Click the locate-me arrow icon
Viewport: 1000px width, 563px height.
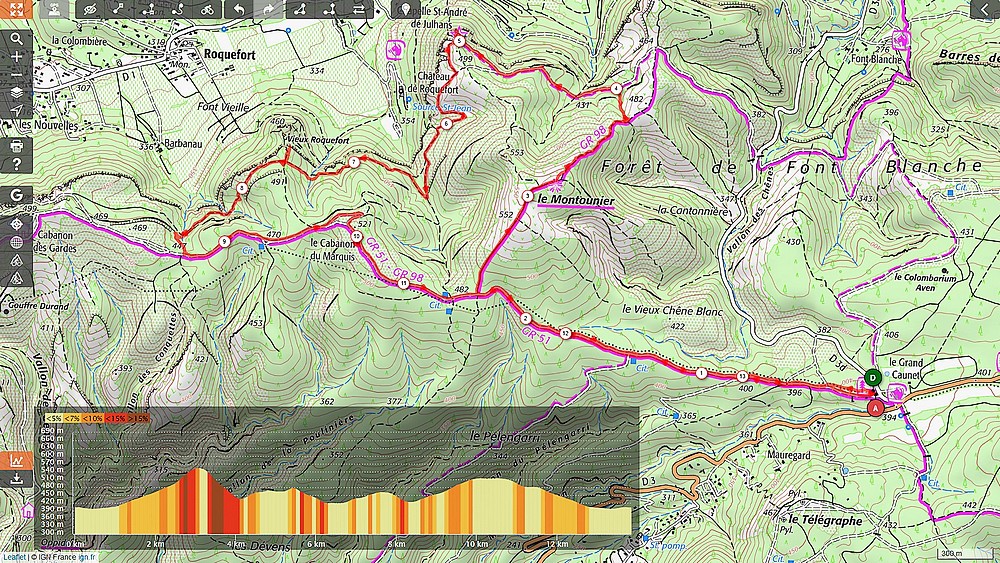[x=17, y=110]
